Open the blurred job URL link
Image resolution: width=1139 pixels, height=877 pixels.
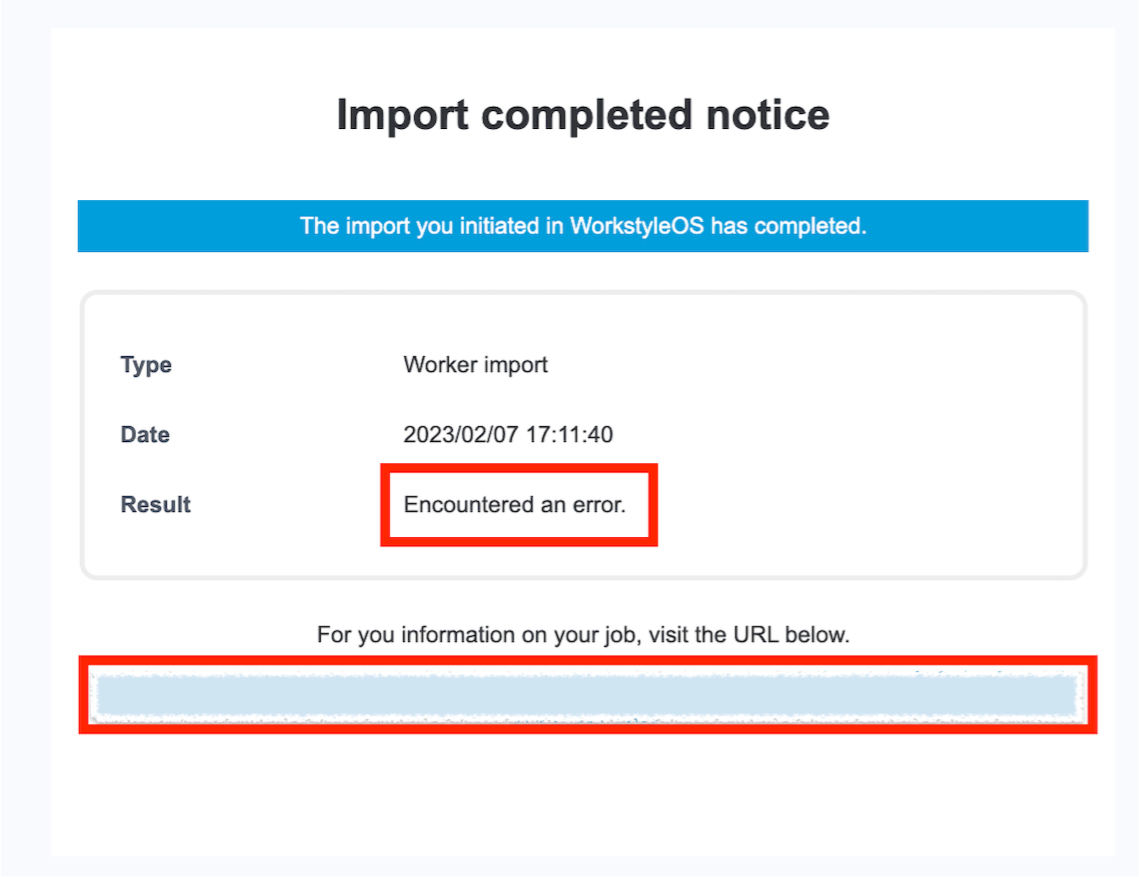pyautogui.click(x=587, y=695)
